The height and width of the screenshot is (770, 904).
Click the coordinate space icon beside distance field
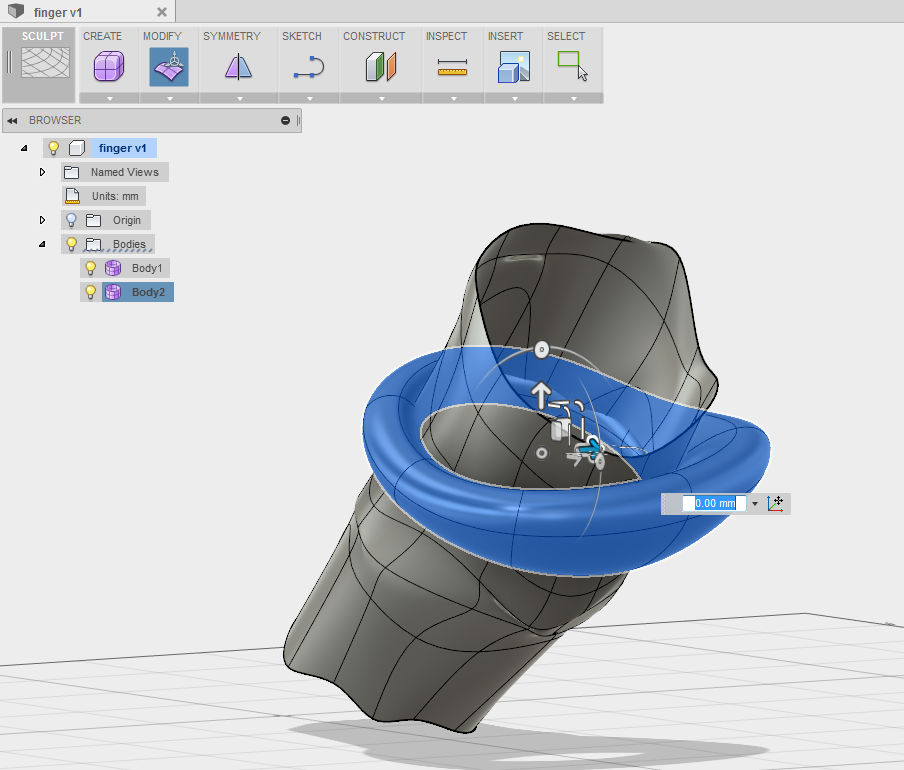[776, 503]
